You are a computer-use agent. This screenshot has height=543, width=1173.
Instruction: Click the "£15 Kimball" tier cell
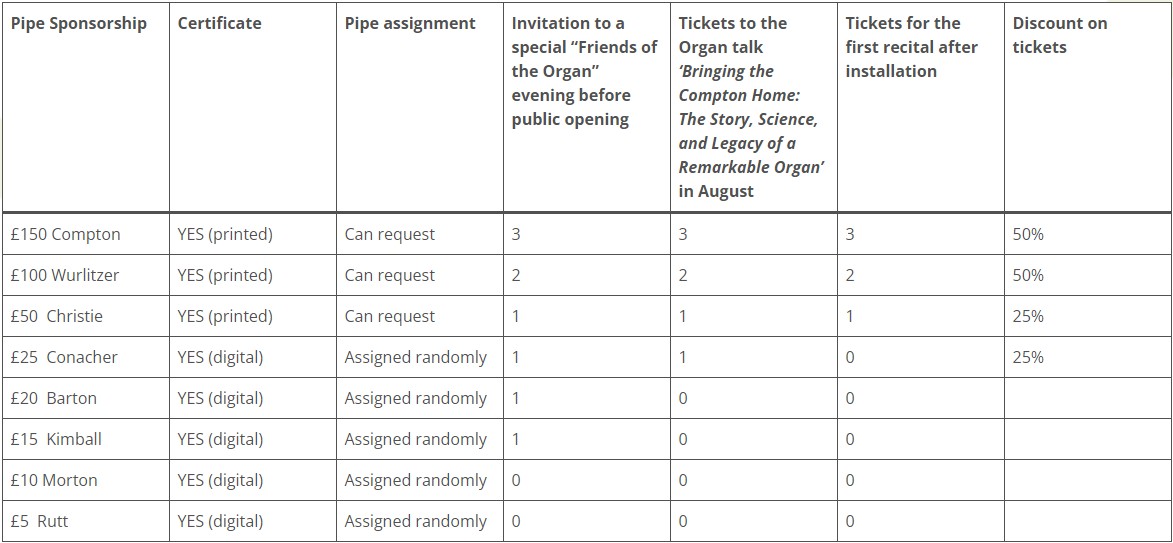pyautogui.click(x=56, y=439)
